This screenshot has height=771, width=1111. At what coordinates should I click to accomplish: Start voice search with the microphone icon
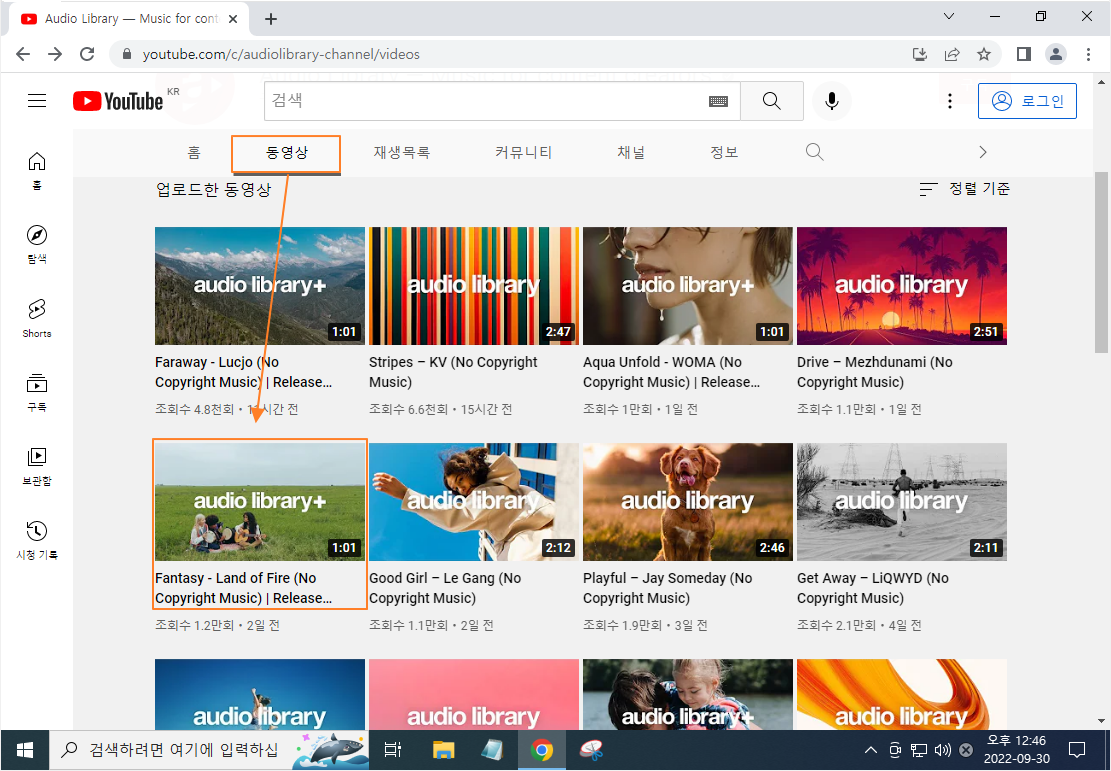coord(832,101)
